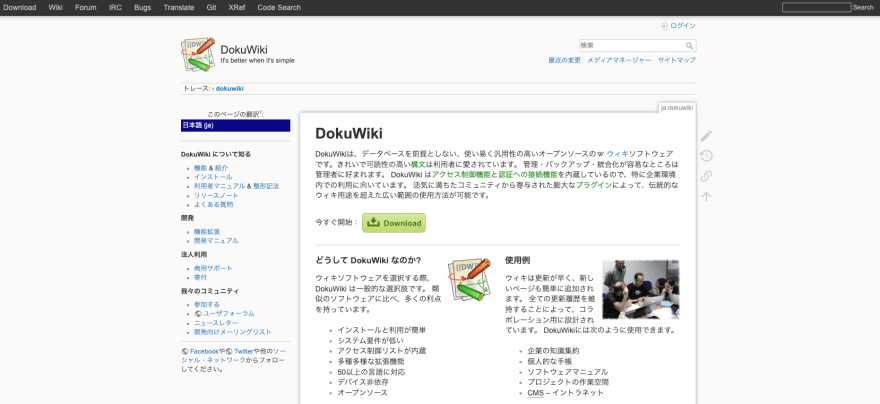
Task: Open ニュースレター newsletter link
Action: [216, 323]
